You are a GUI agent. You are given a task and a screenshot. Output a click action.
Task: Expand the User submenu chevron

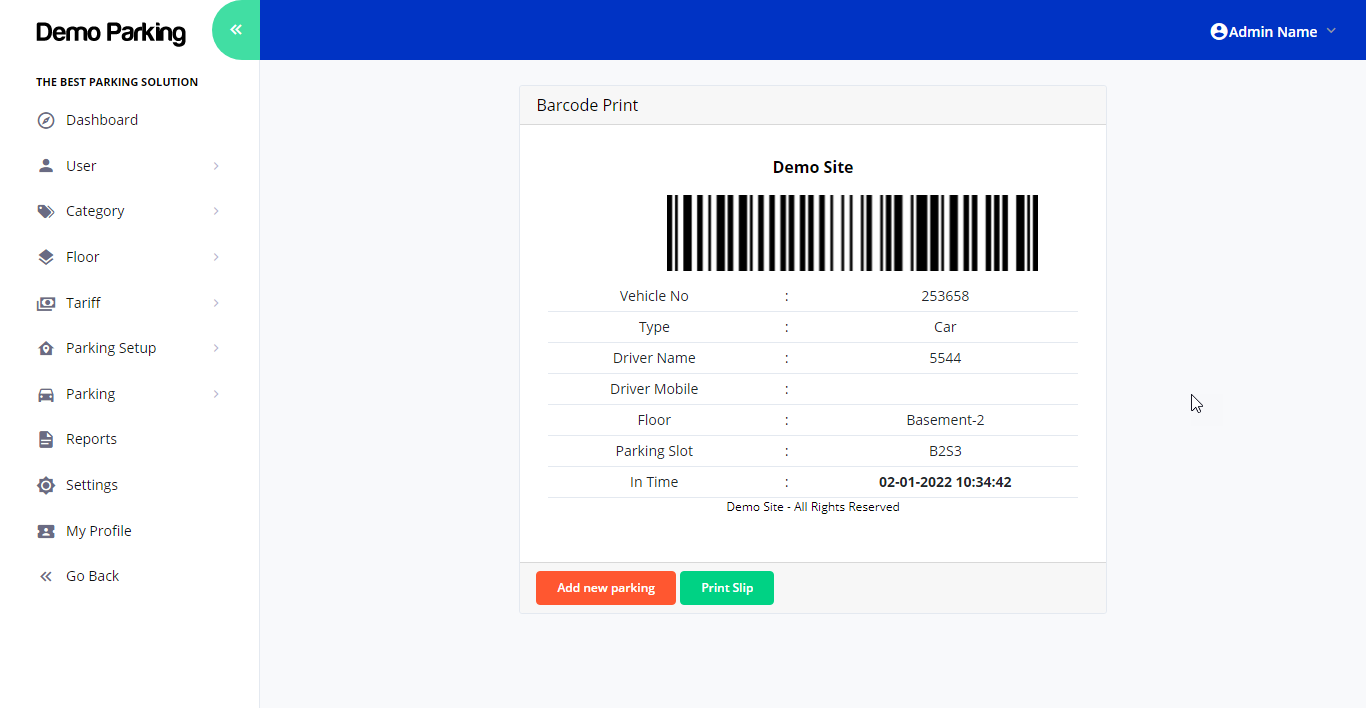[216, 166]
